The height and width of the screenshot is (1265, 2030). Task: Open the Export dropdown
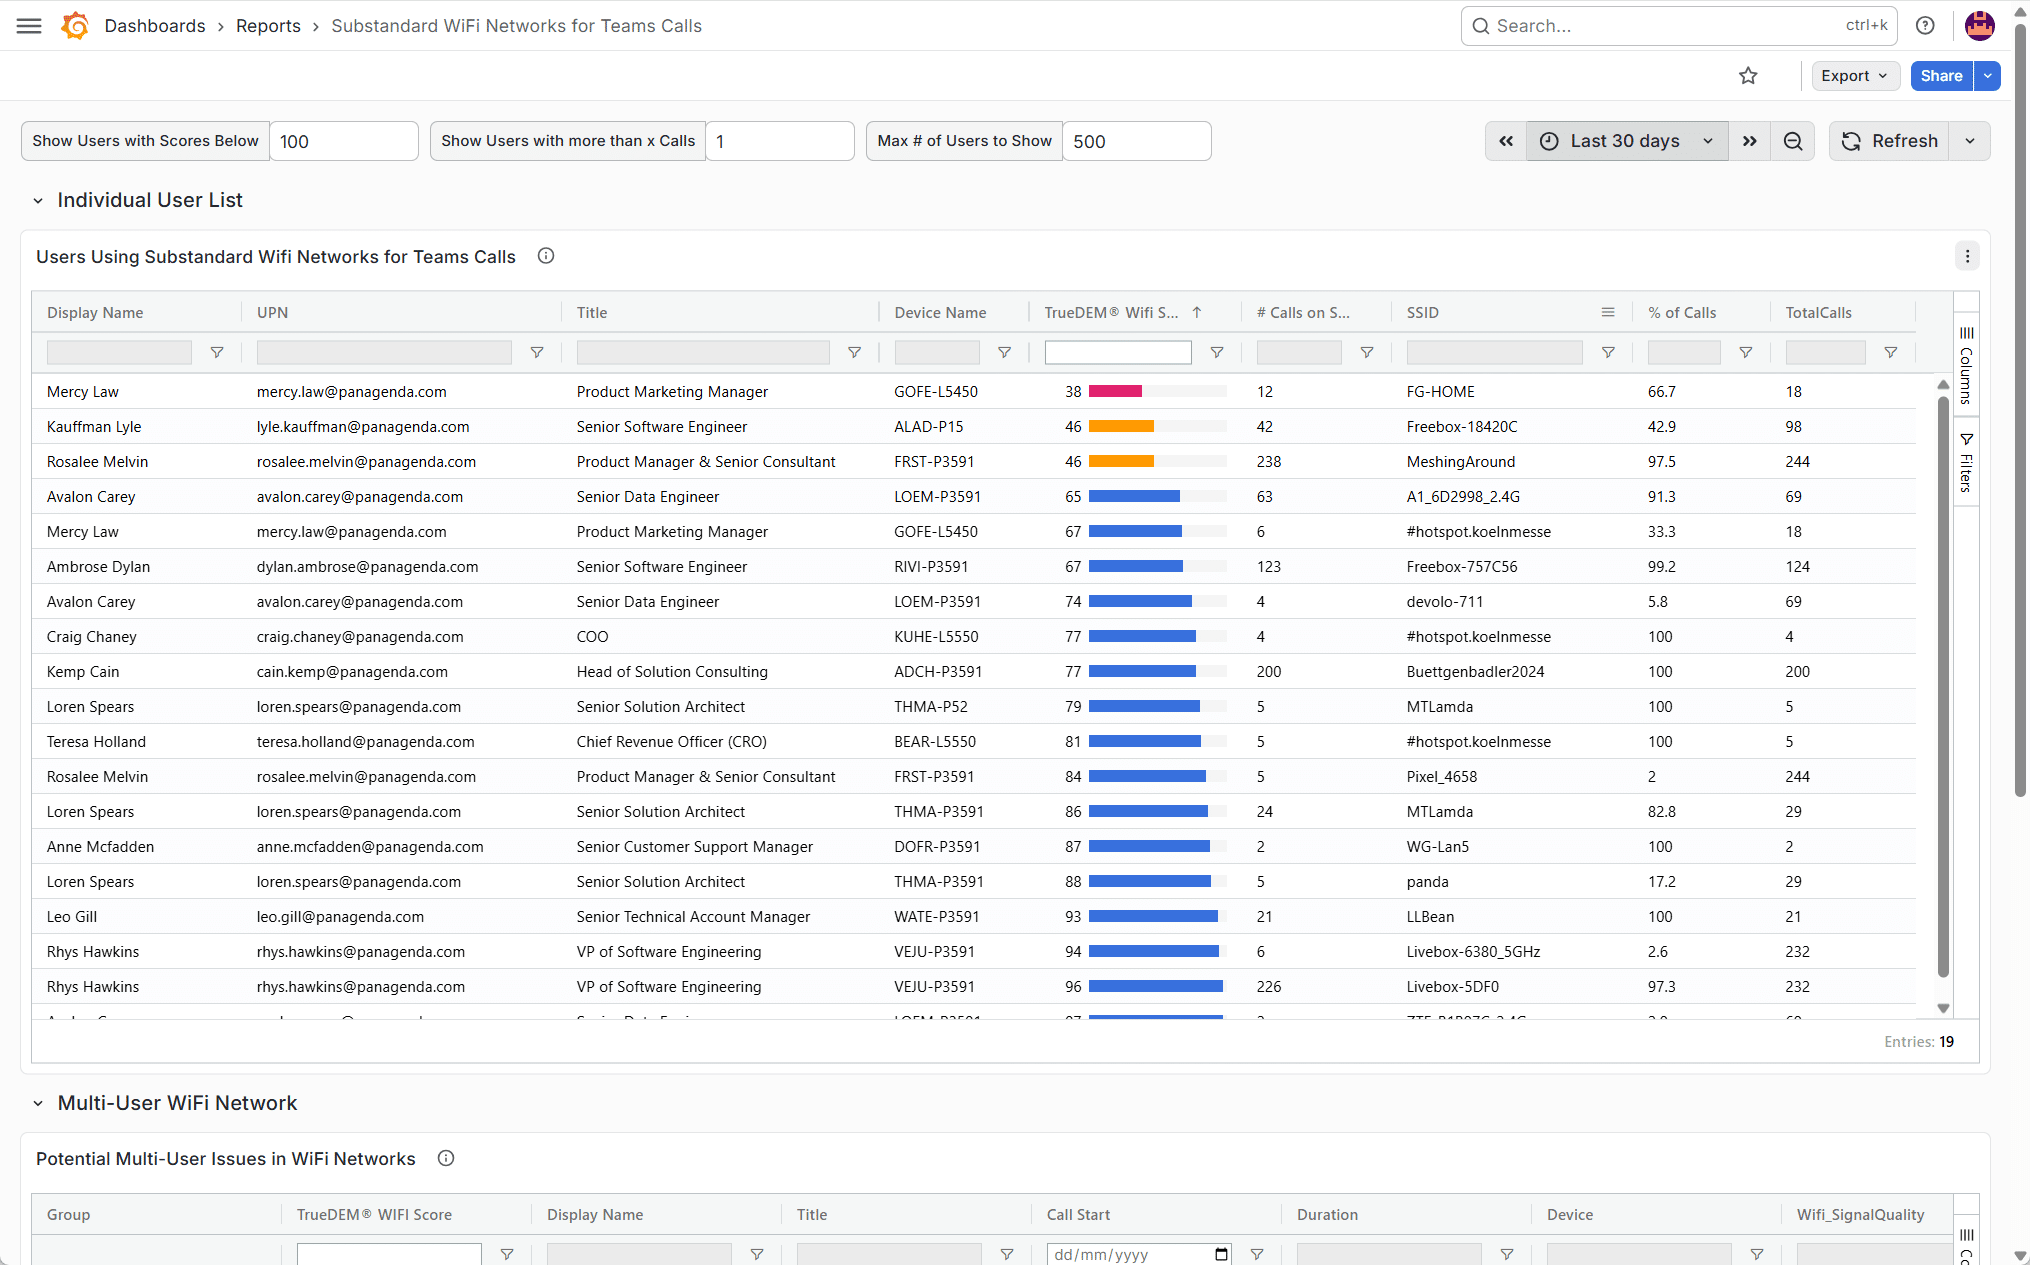coord(1855,76)
